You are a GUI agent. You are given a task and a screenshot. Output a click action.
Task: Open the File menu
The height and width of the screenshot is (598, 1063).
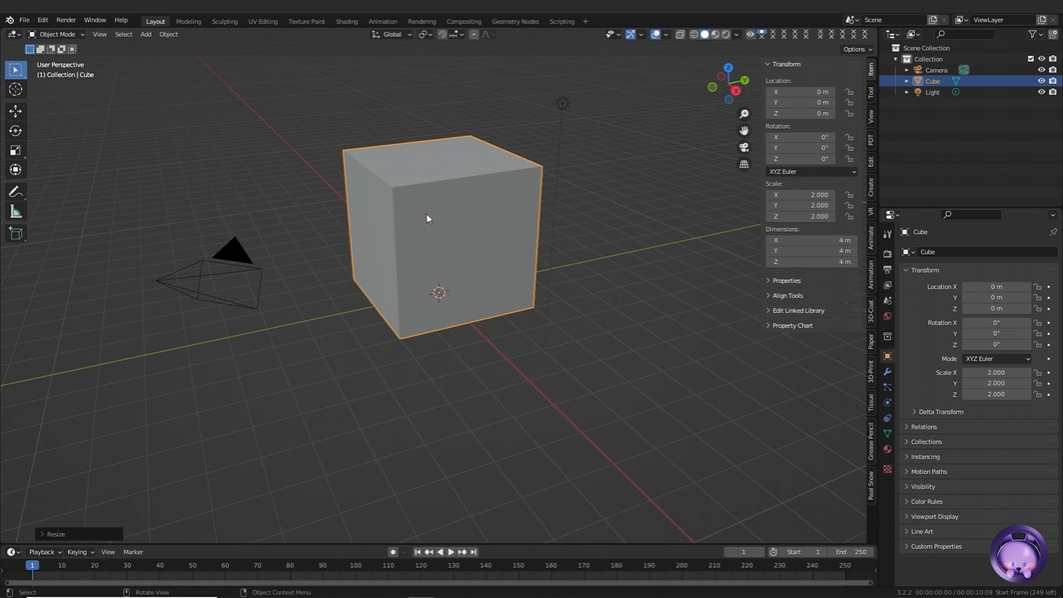point(24,20)
